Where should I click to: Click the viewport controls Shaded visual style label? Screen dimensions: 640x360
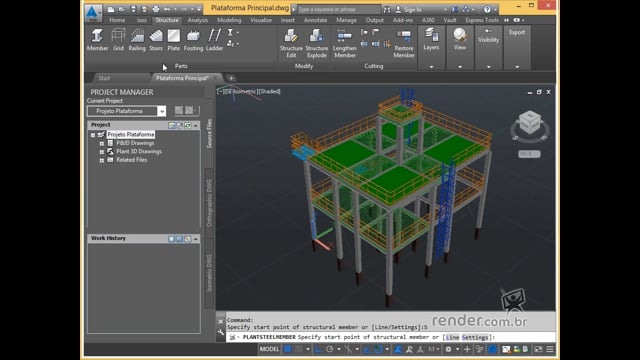[x=269, y=91]
